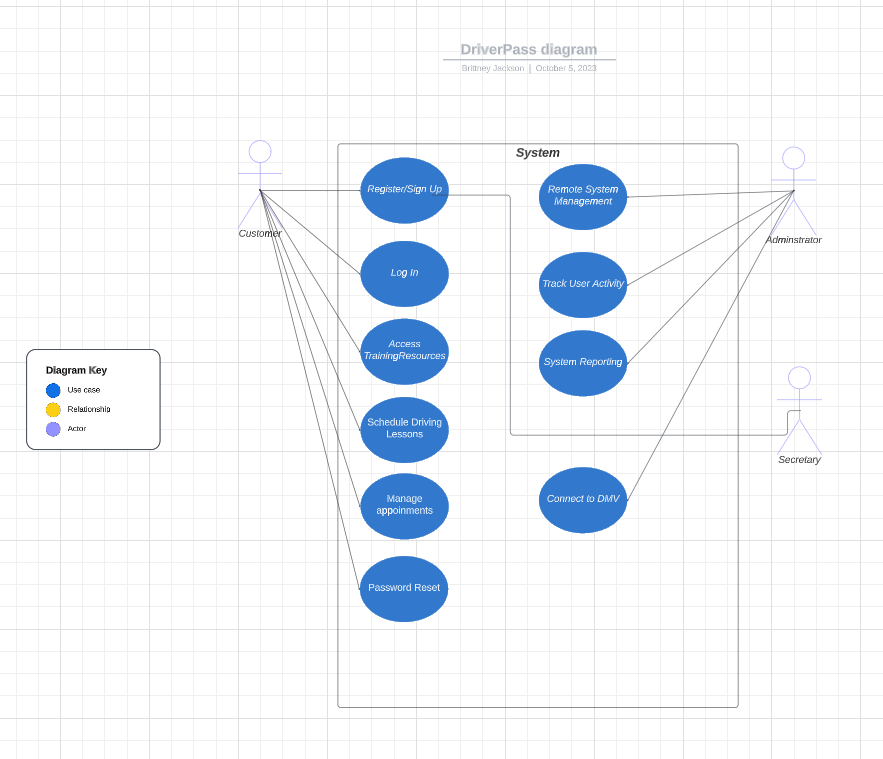Image resolution: width=883 pixels, height=759 pixels.
Task: Select the Register/Sign Up use case ellipse
Action: click(404, 190)
